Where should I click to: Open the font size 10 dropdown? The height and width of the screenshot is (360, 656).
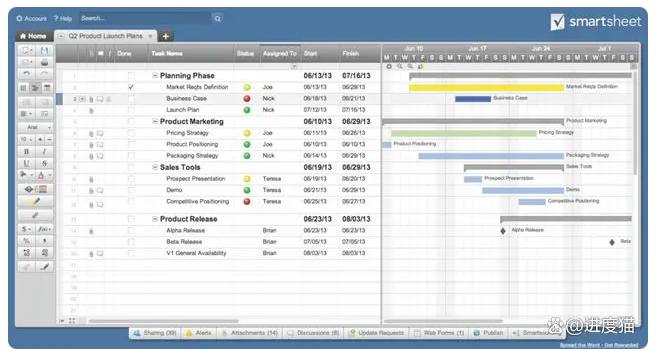pos(26,139)
